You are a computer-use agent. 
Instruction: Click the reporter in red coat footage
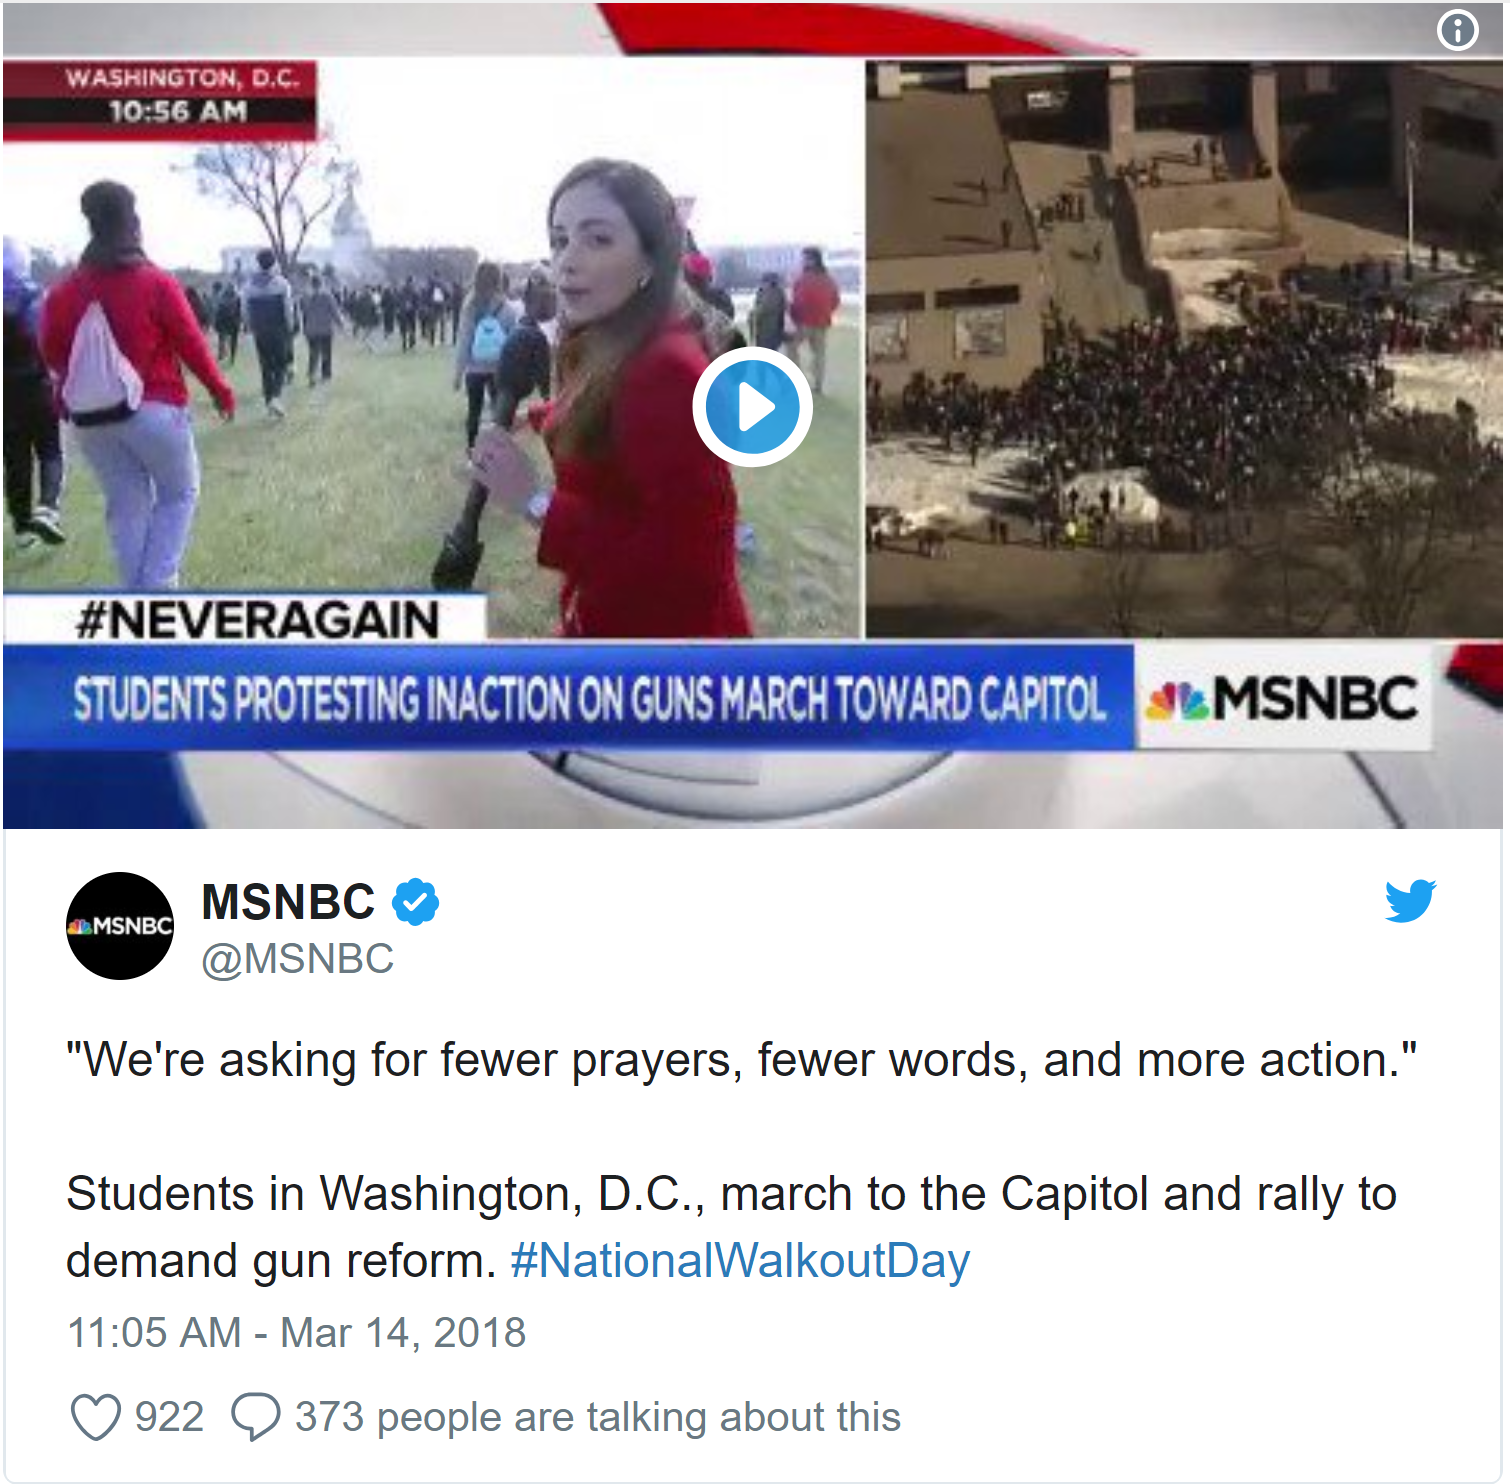click(x=640, y=400)
